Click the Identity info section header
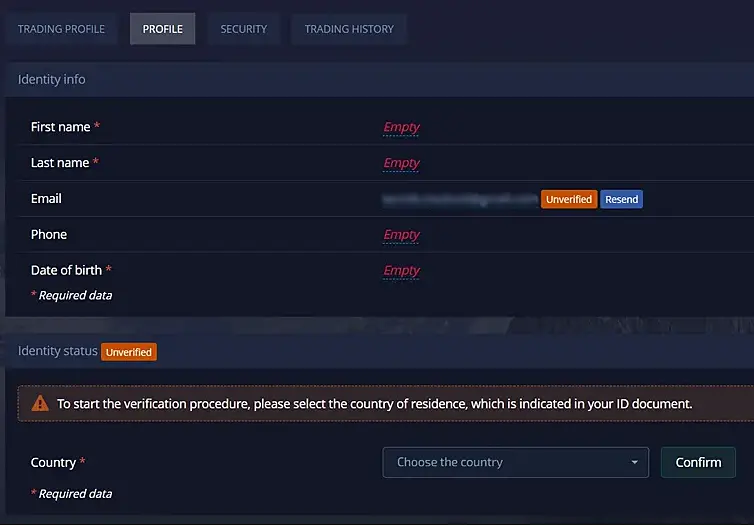This screenshot has height=525, width=754. [x=379, y=79]
